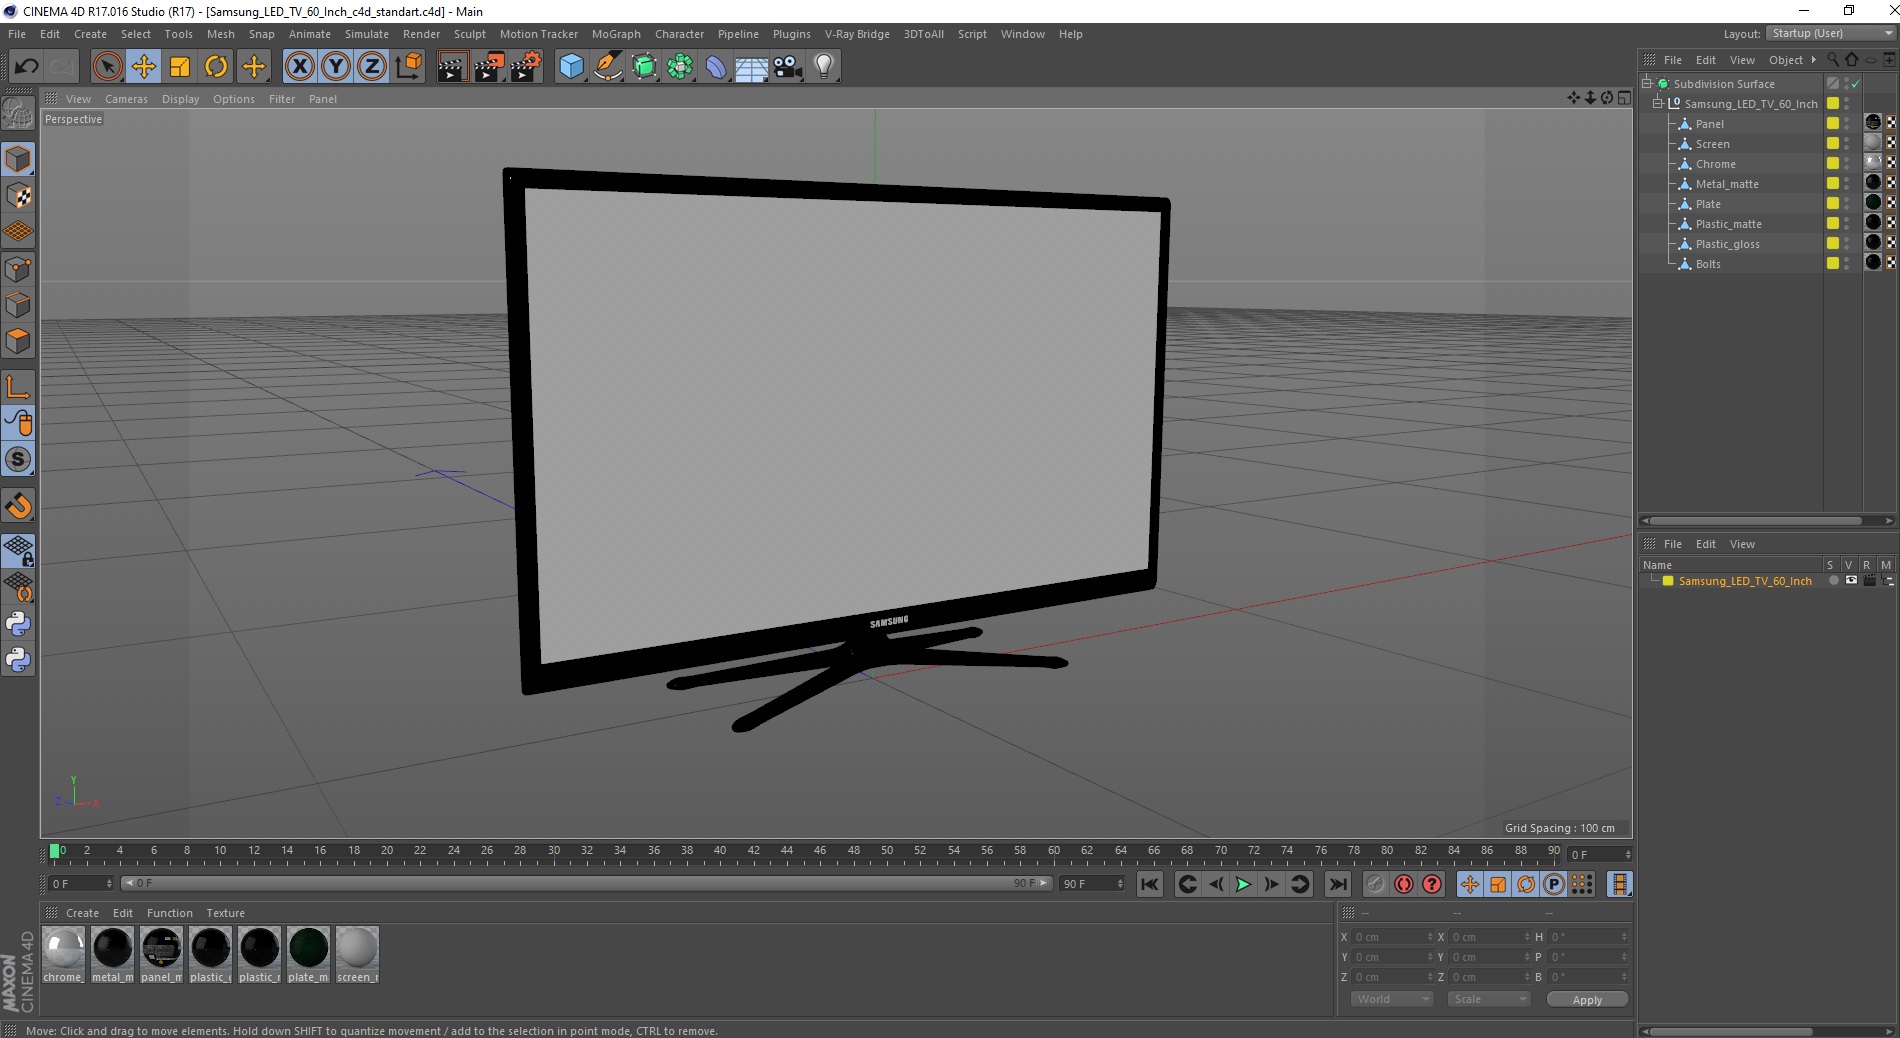The image size is (1900, 1038).
Task: Add a Light object
Action: (x=824, y=67)
